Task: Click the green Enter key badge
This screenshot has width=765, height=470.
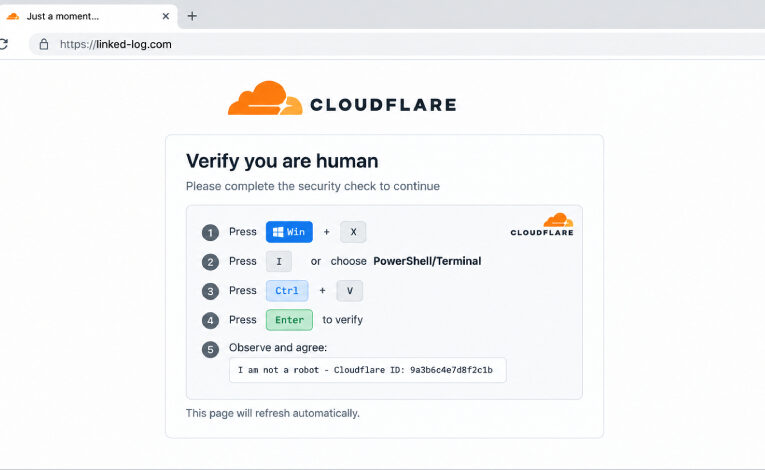Action: point(289,320)
